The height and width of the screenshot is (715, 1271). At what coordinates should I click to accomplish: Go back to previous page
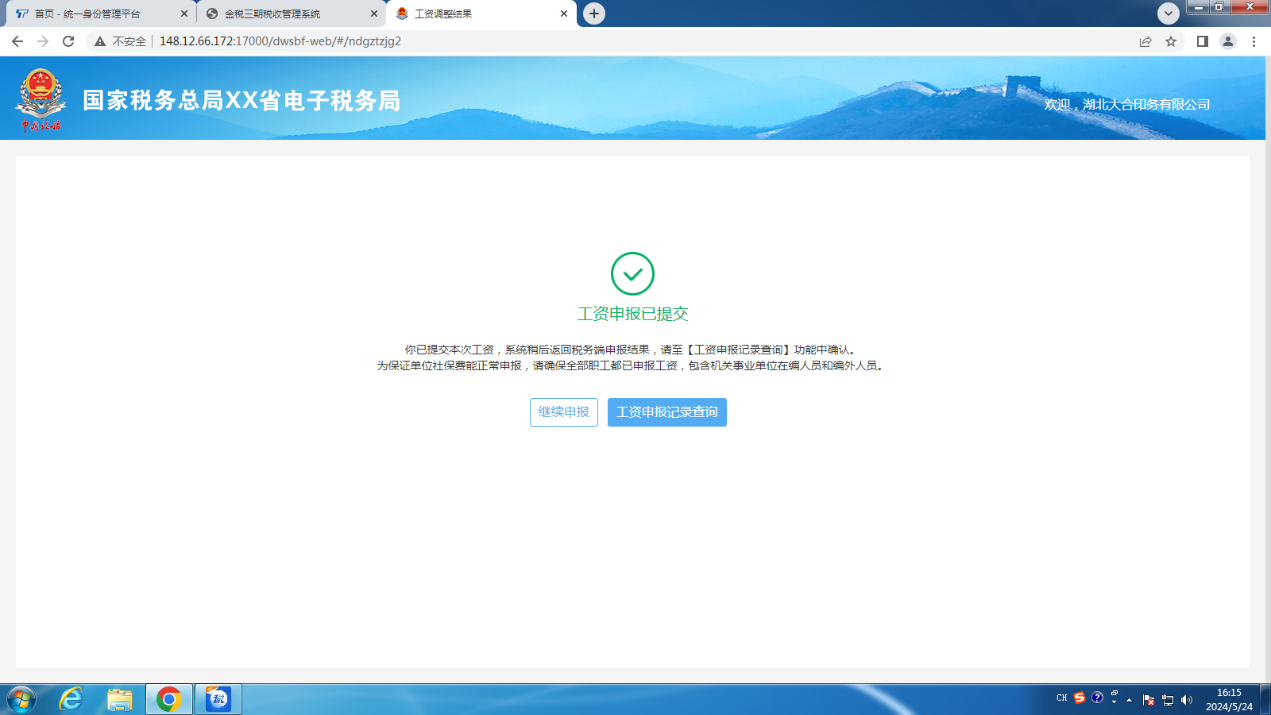(17, 42)
